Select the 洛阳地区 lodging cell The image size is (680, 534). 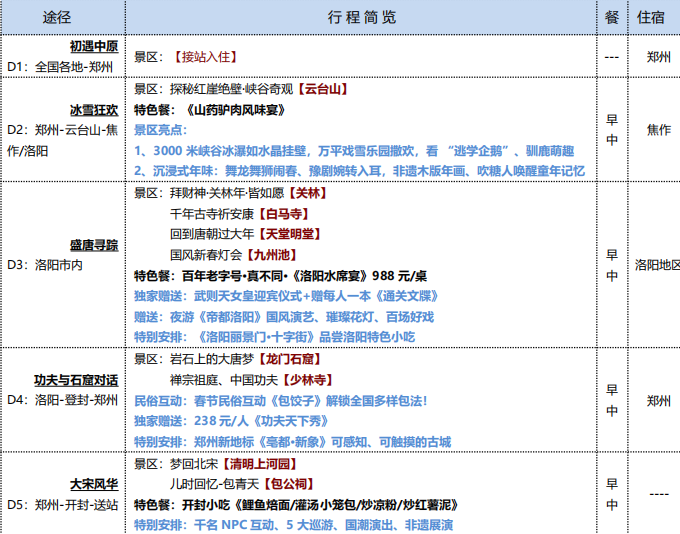pos(655,265)
